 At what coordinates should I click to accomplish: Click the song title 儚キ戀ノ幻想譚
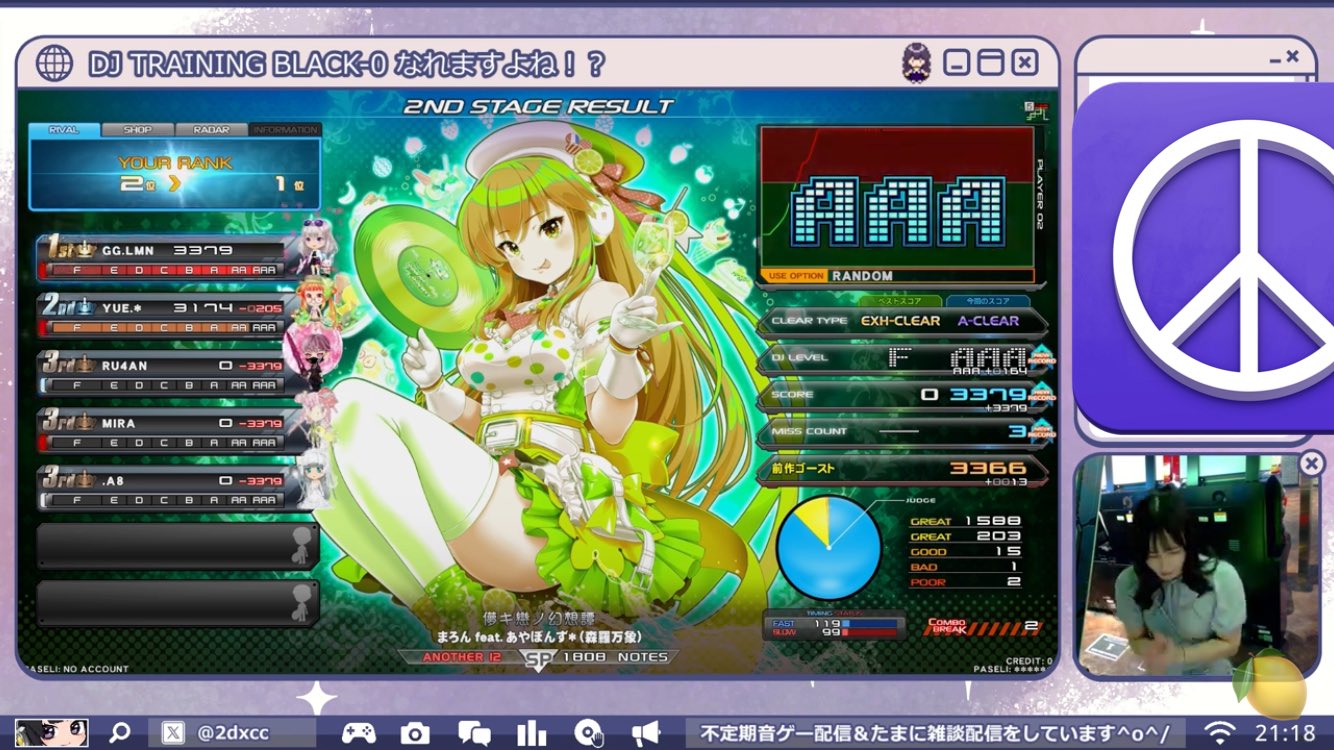pos(537,620)
